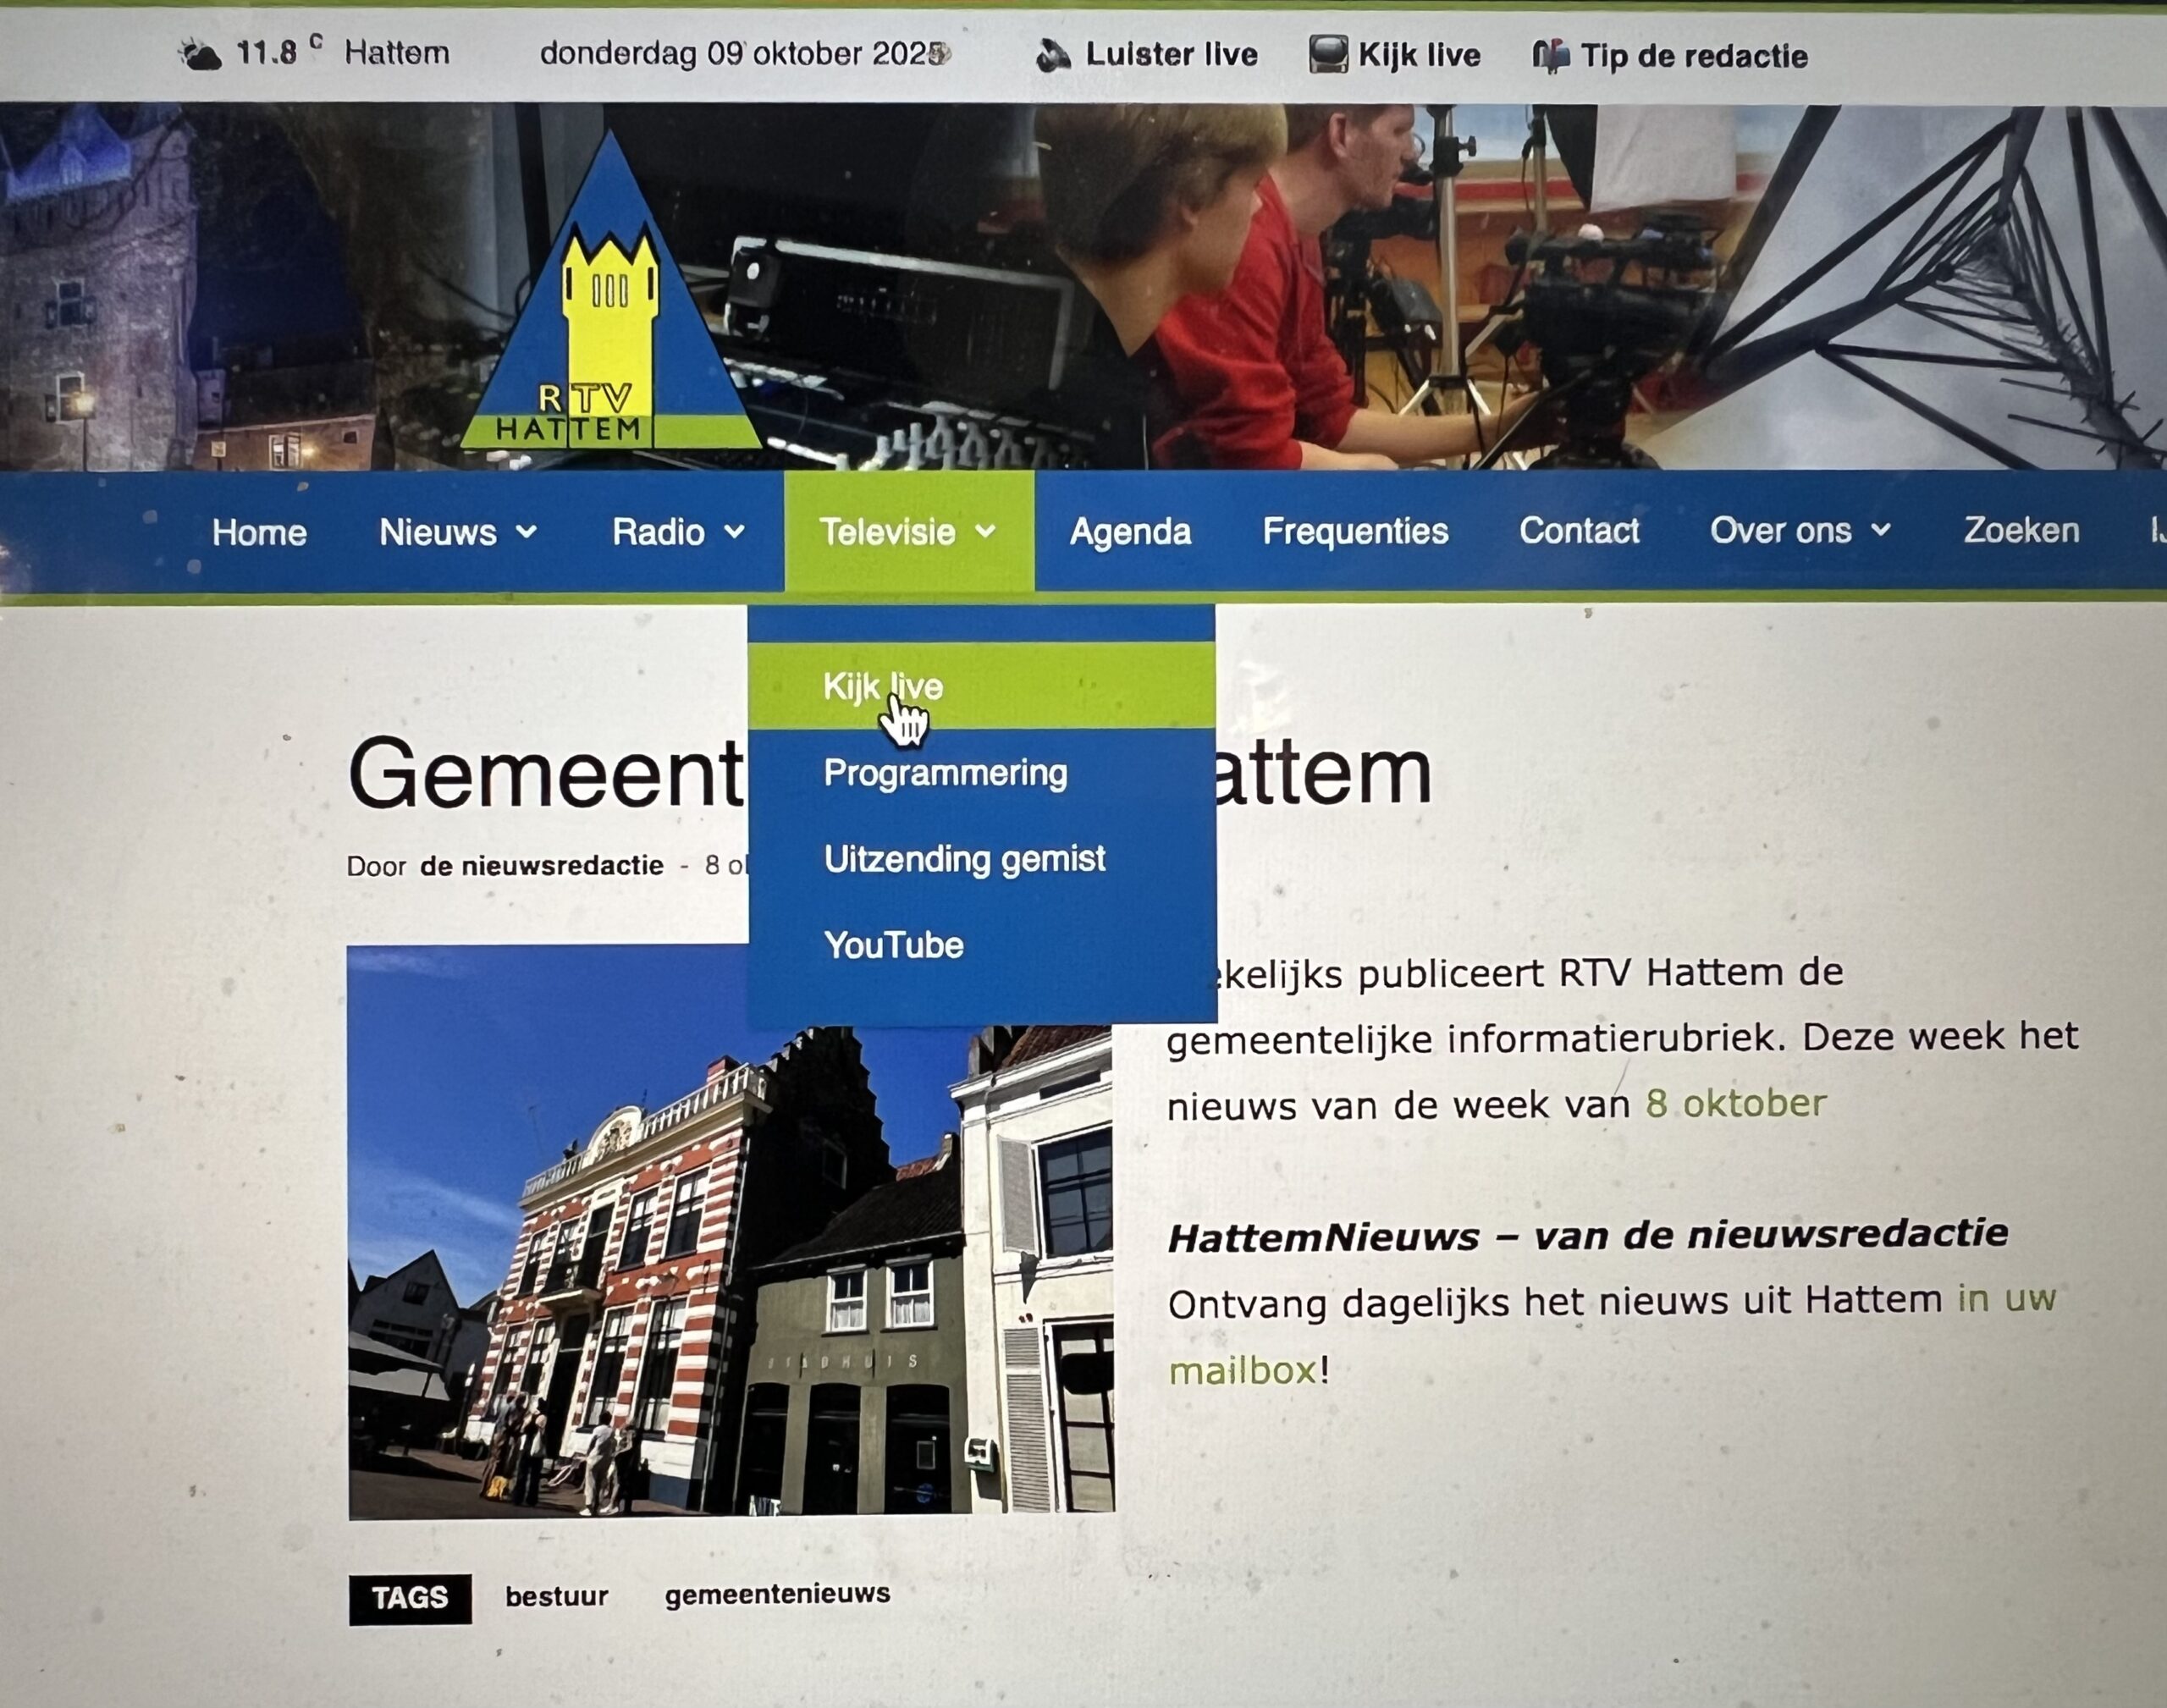
Task: Open the Agenda page
Action: pyautogui.click(x=1130, y=531)
